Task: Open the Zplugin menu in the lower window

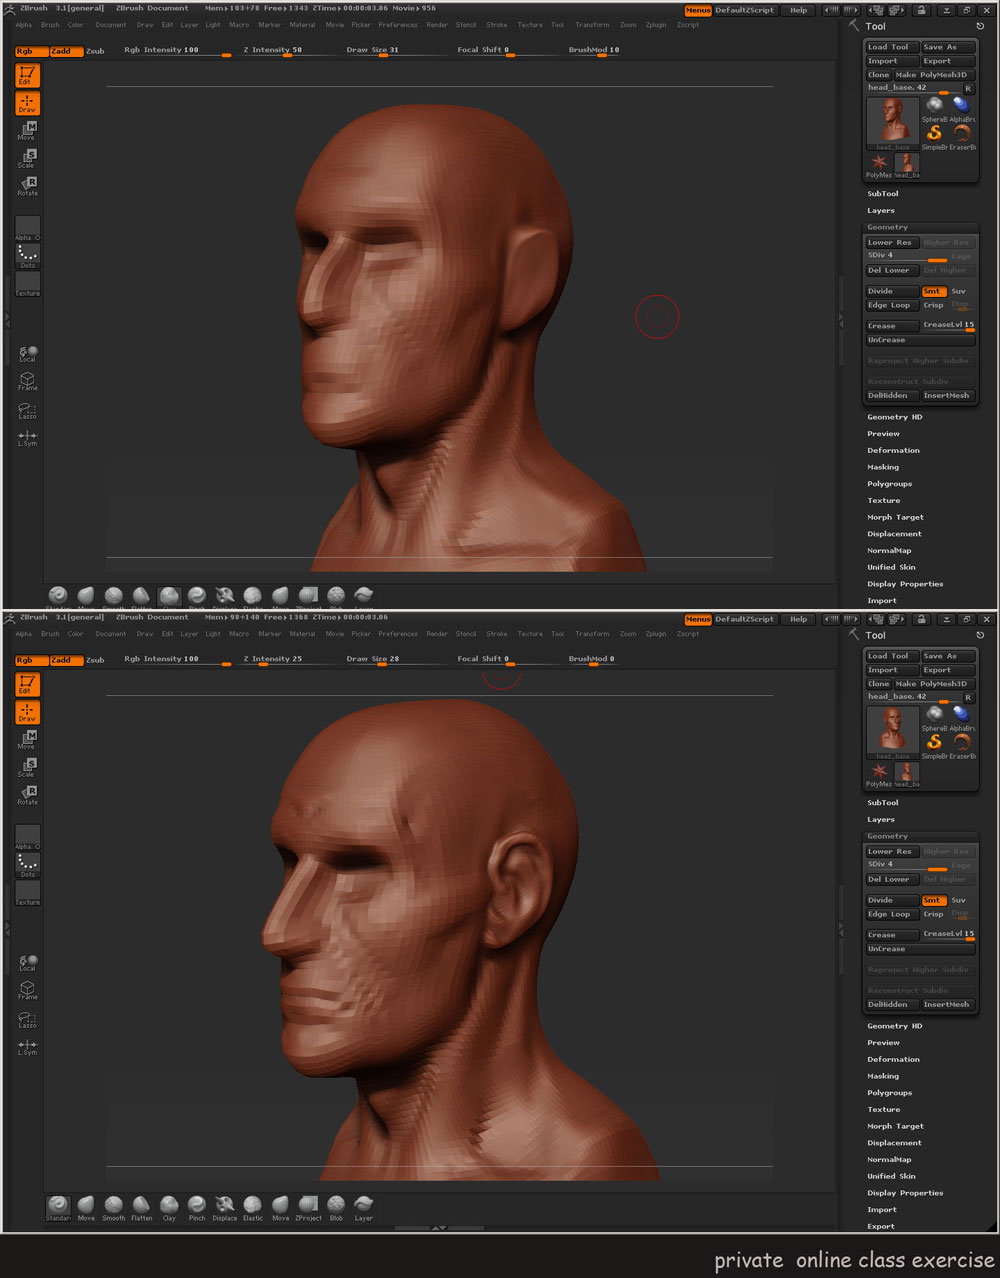Action: pyautogui.click(x=656, y=634)
